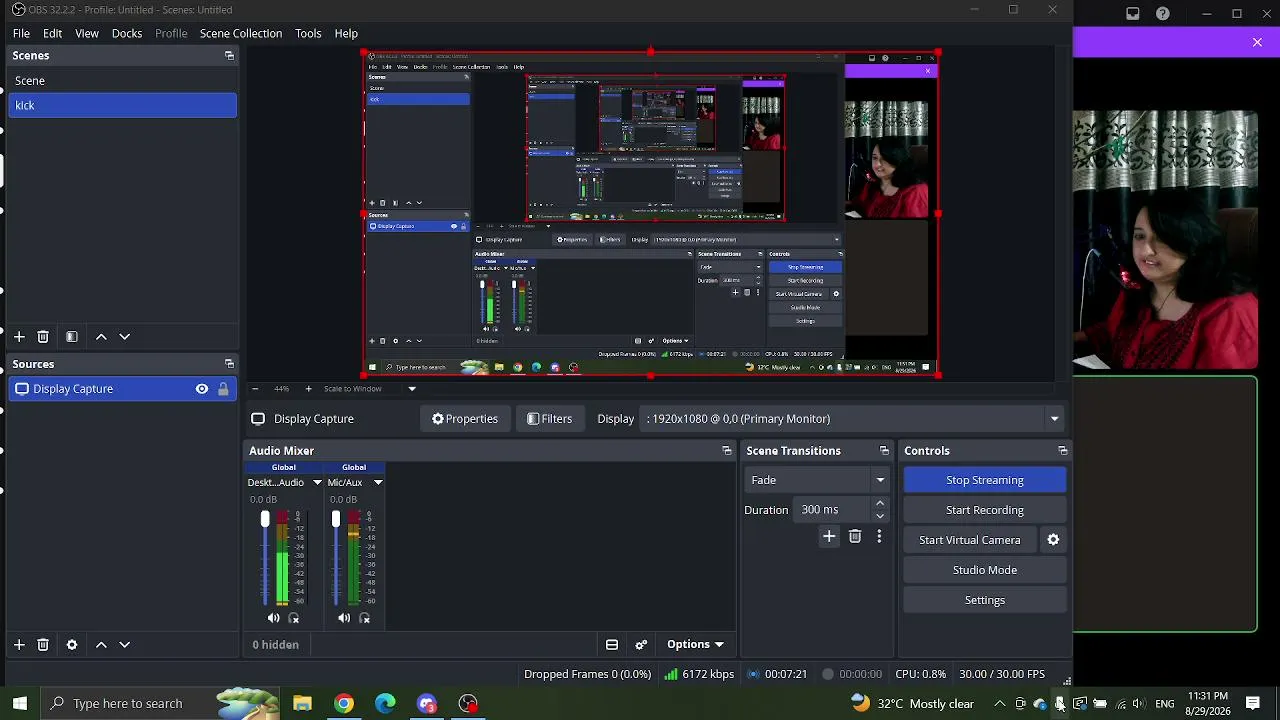Open source properties gear in Sources toolbar
This screenshot has width=1280, height=720.
point(72,645)
